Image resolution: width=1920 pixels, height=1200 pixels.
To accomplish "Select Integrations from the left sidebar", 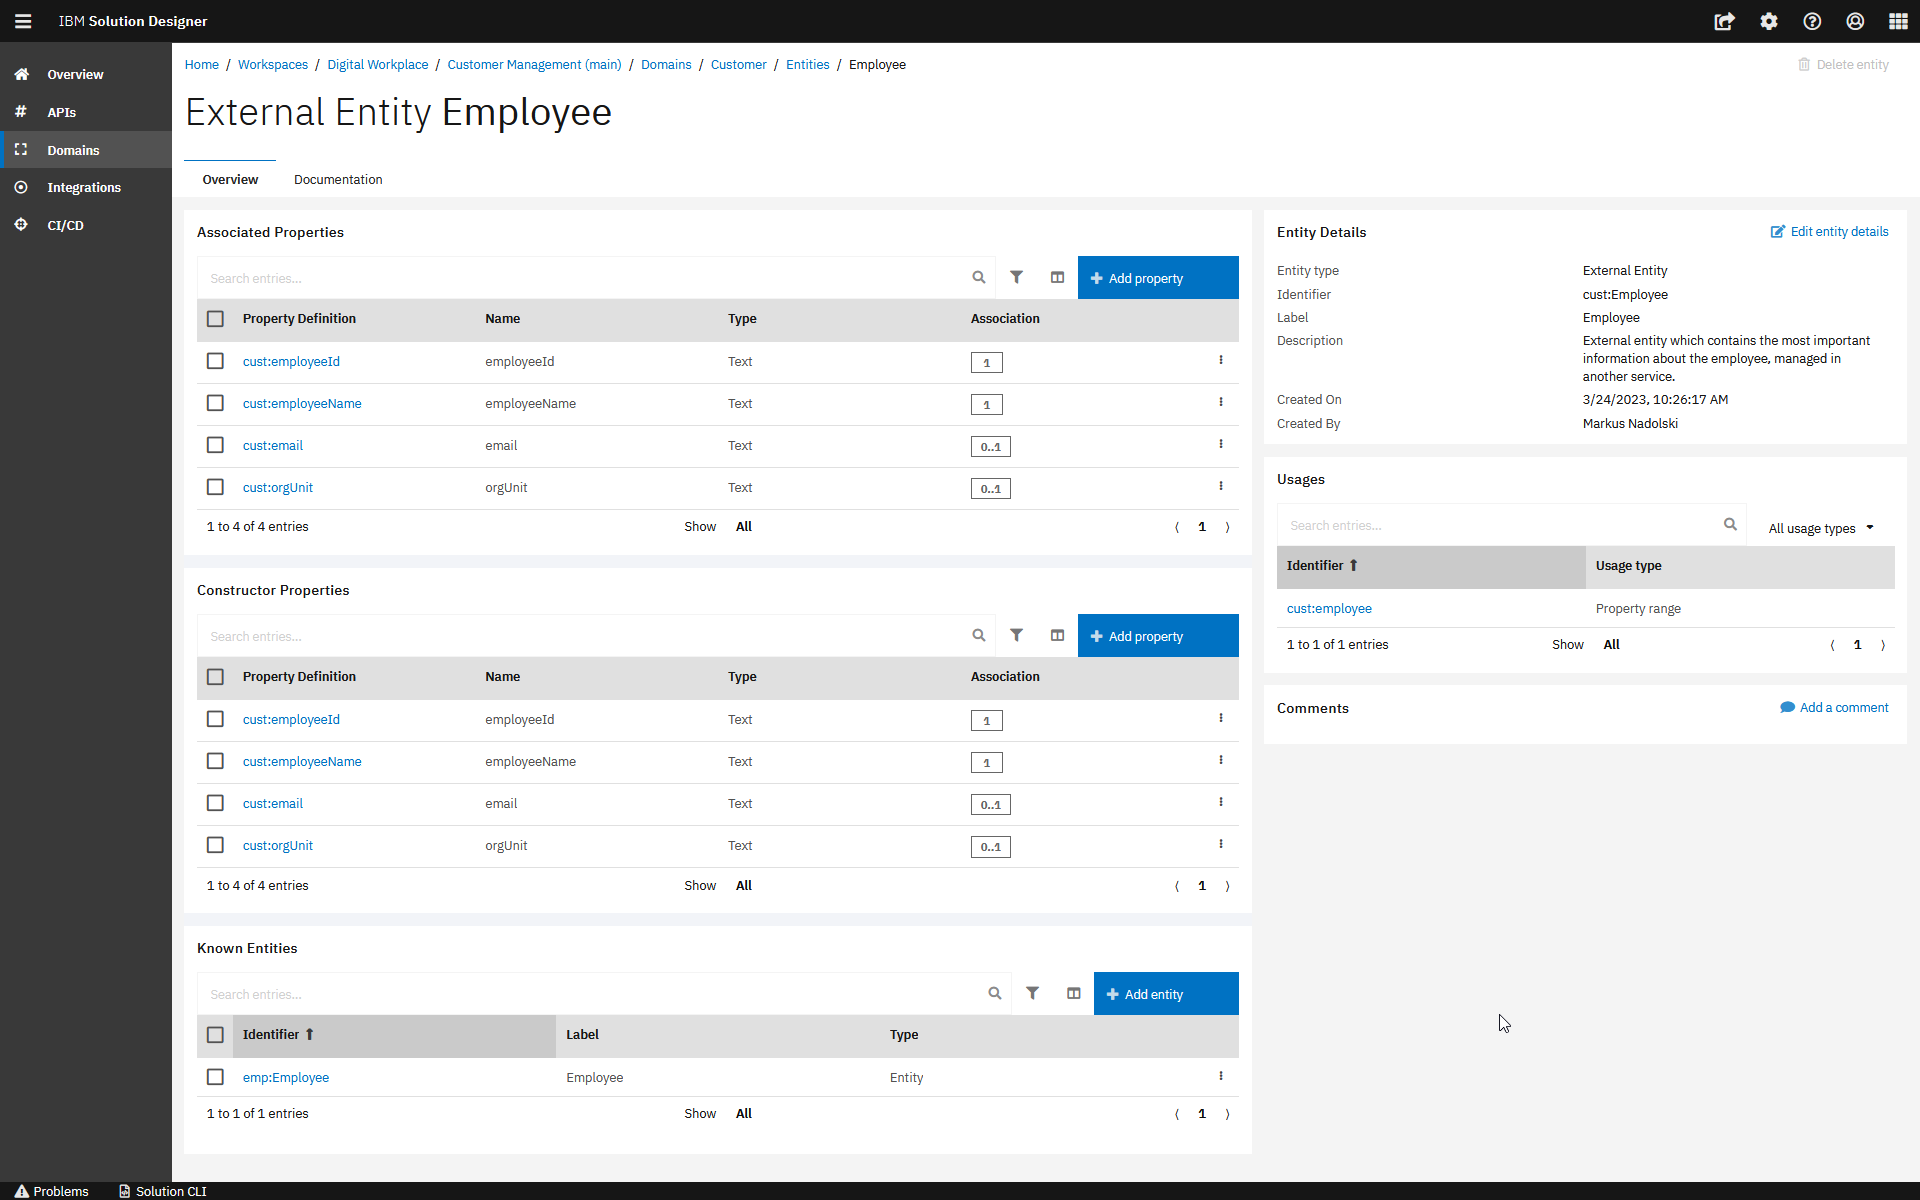I will [x=84, y=187].
